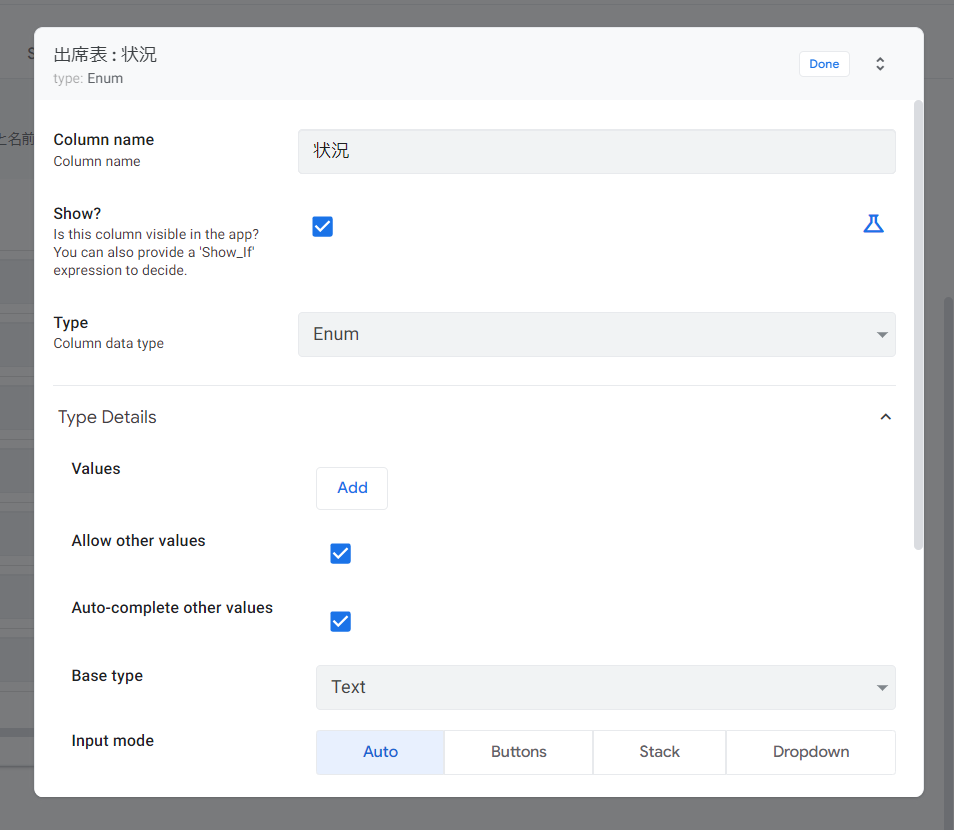Uncheck Auto-complete other values

point(341,621)
